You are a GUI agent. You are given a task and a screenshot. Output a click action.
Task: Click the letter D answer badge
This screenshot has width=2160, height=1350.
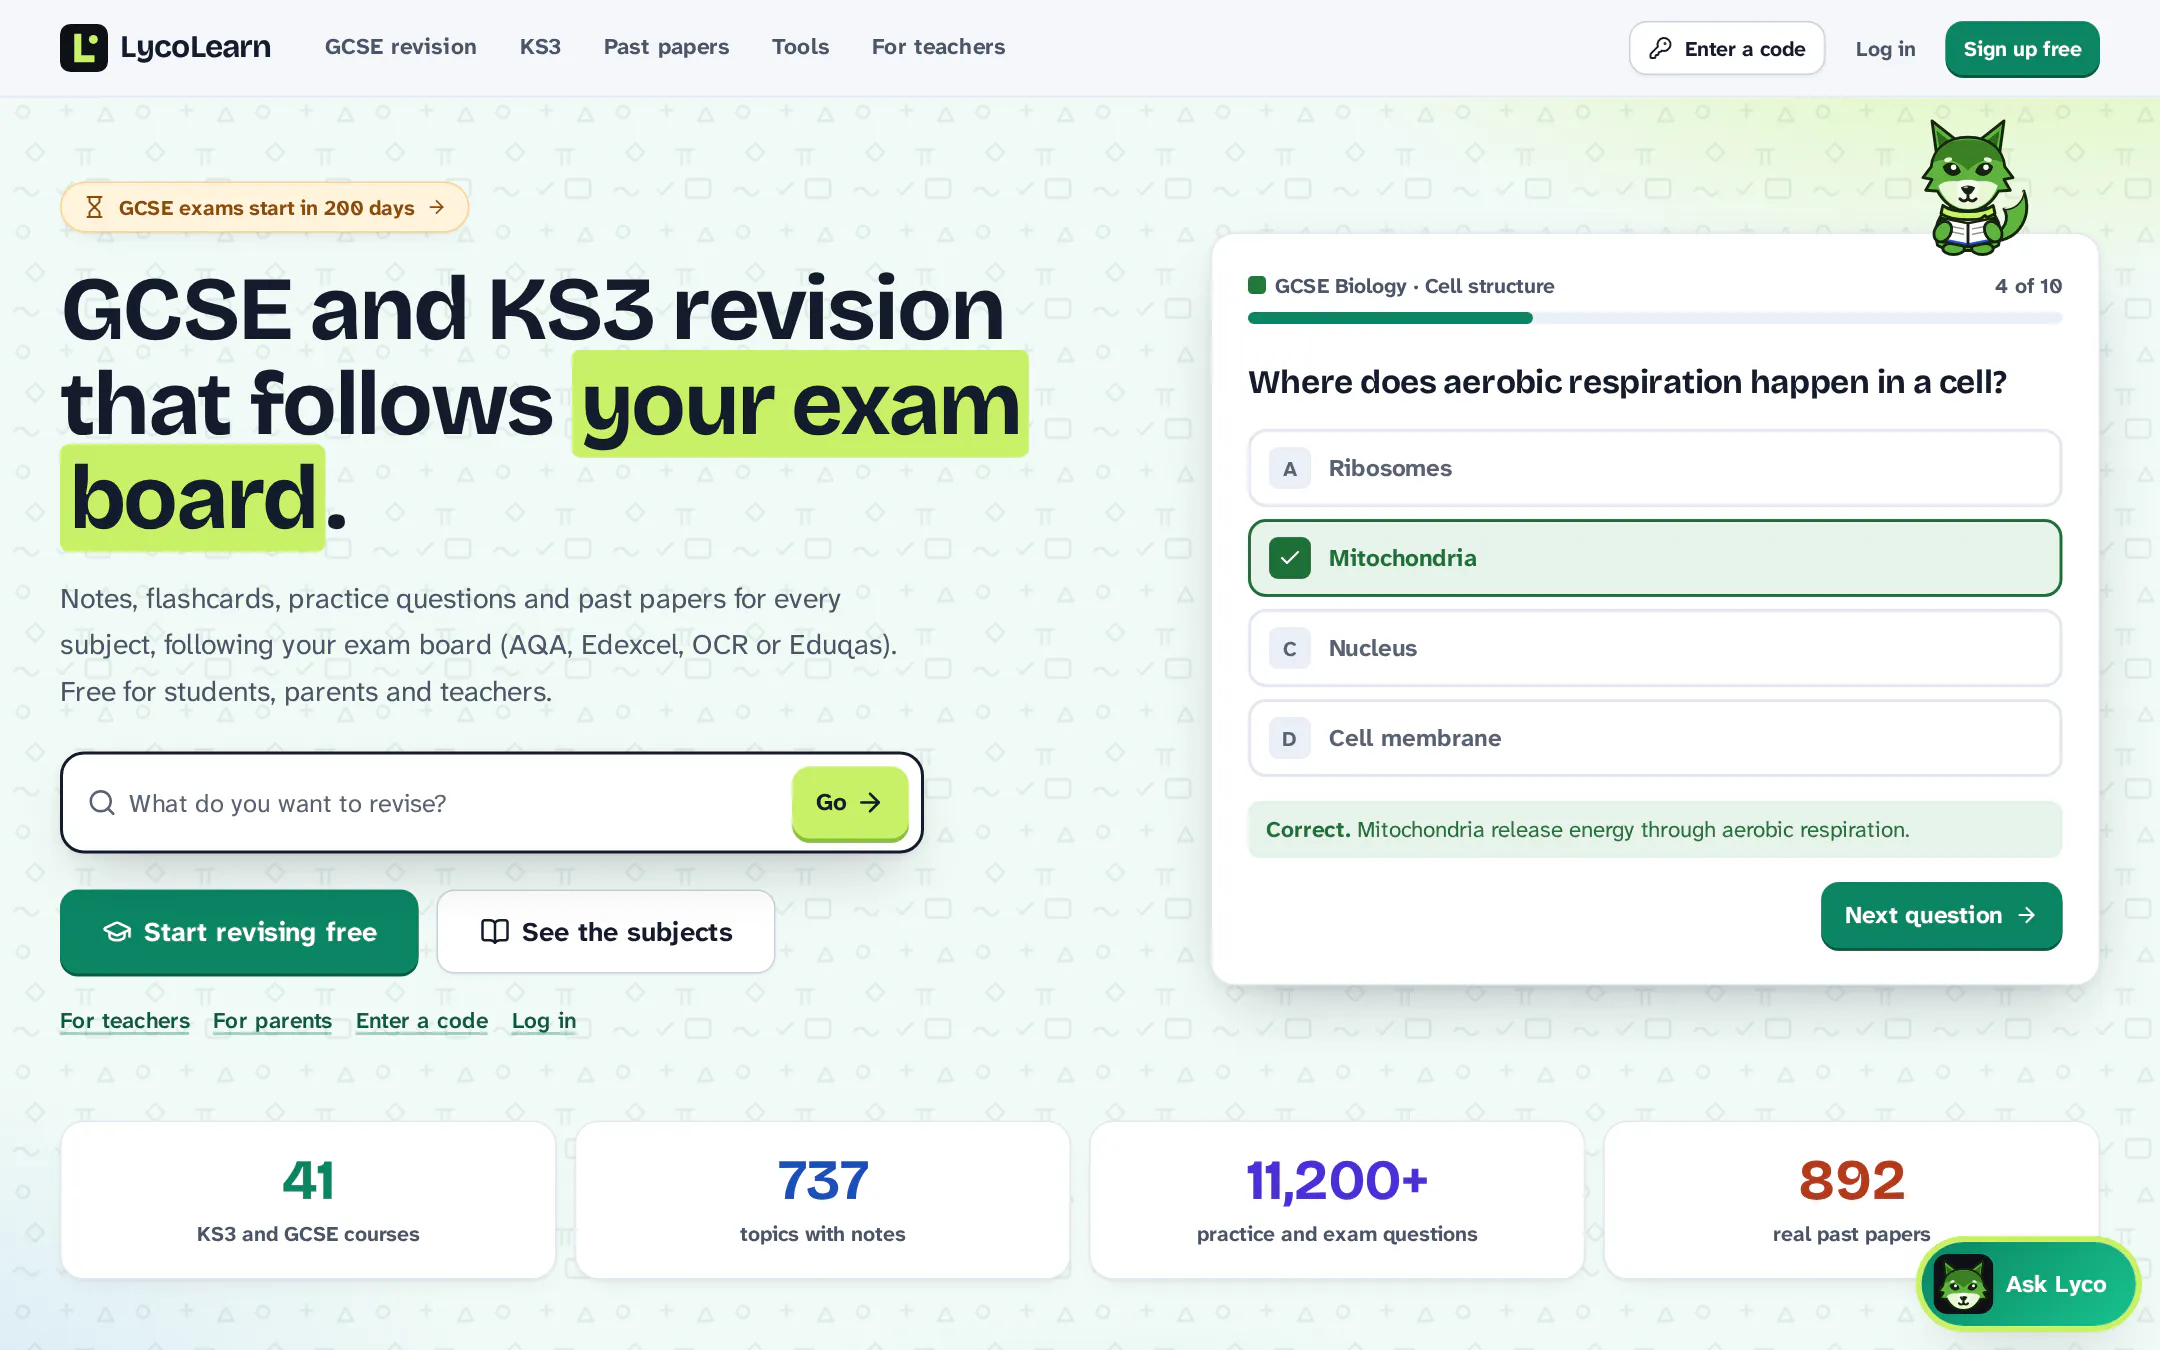click(x=1290, y=738)
